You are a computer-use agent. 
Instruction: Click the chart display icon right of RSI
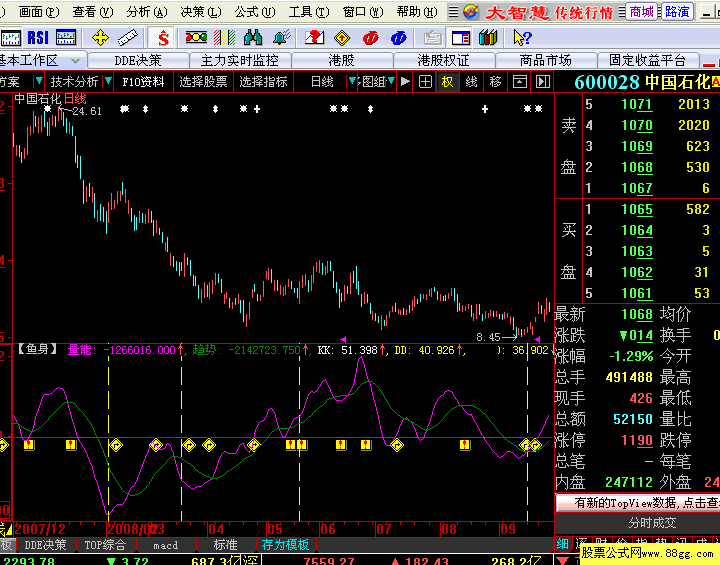[x=66, y=38]
